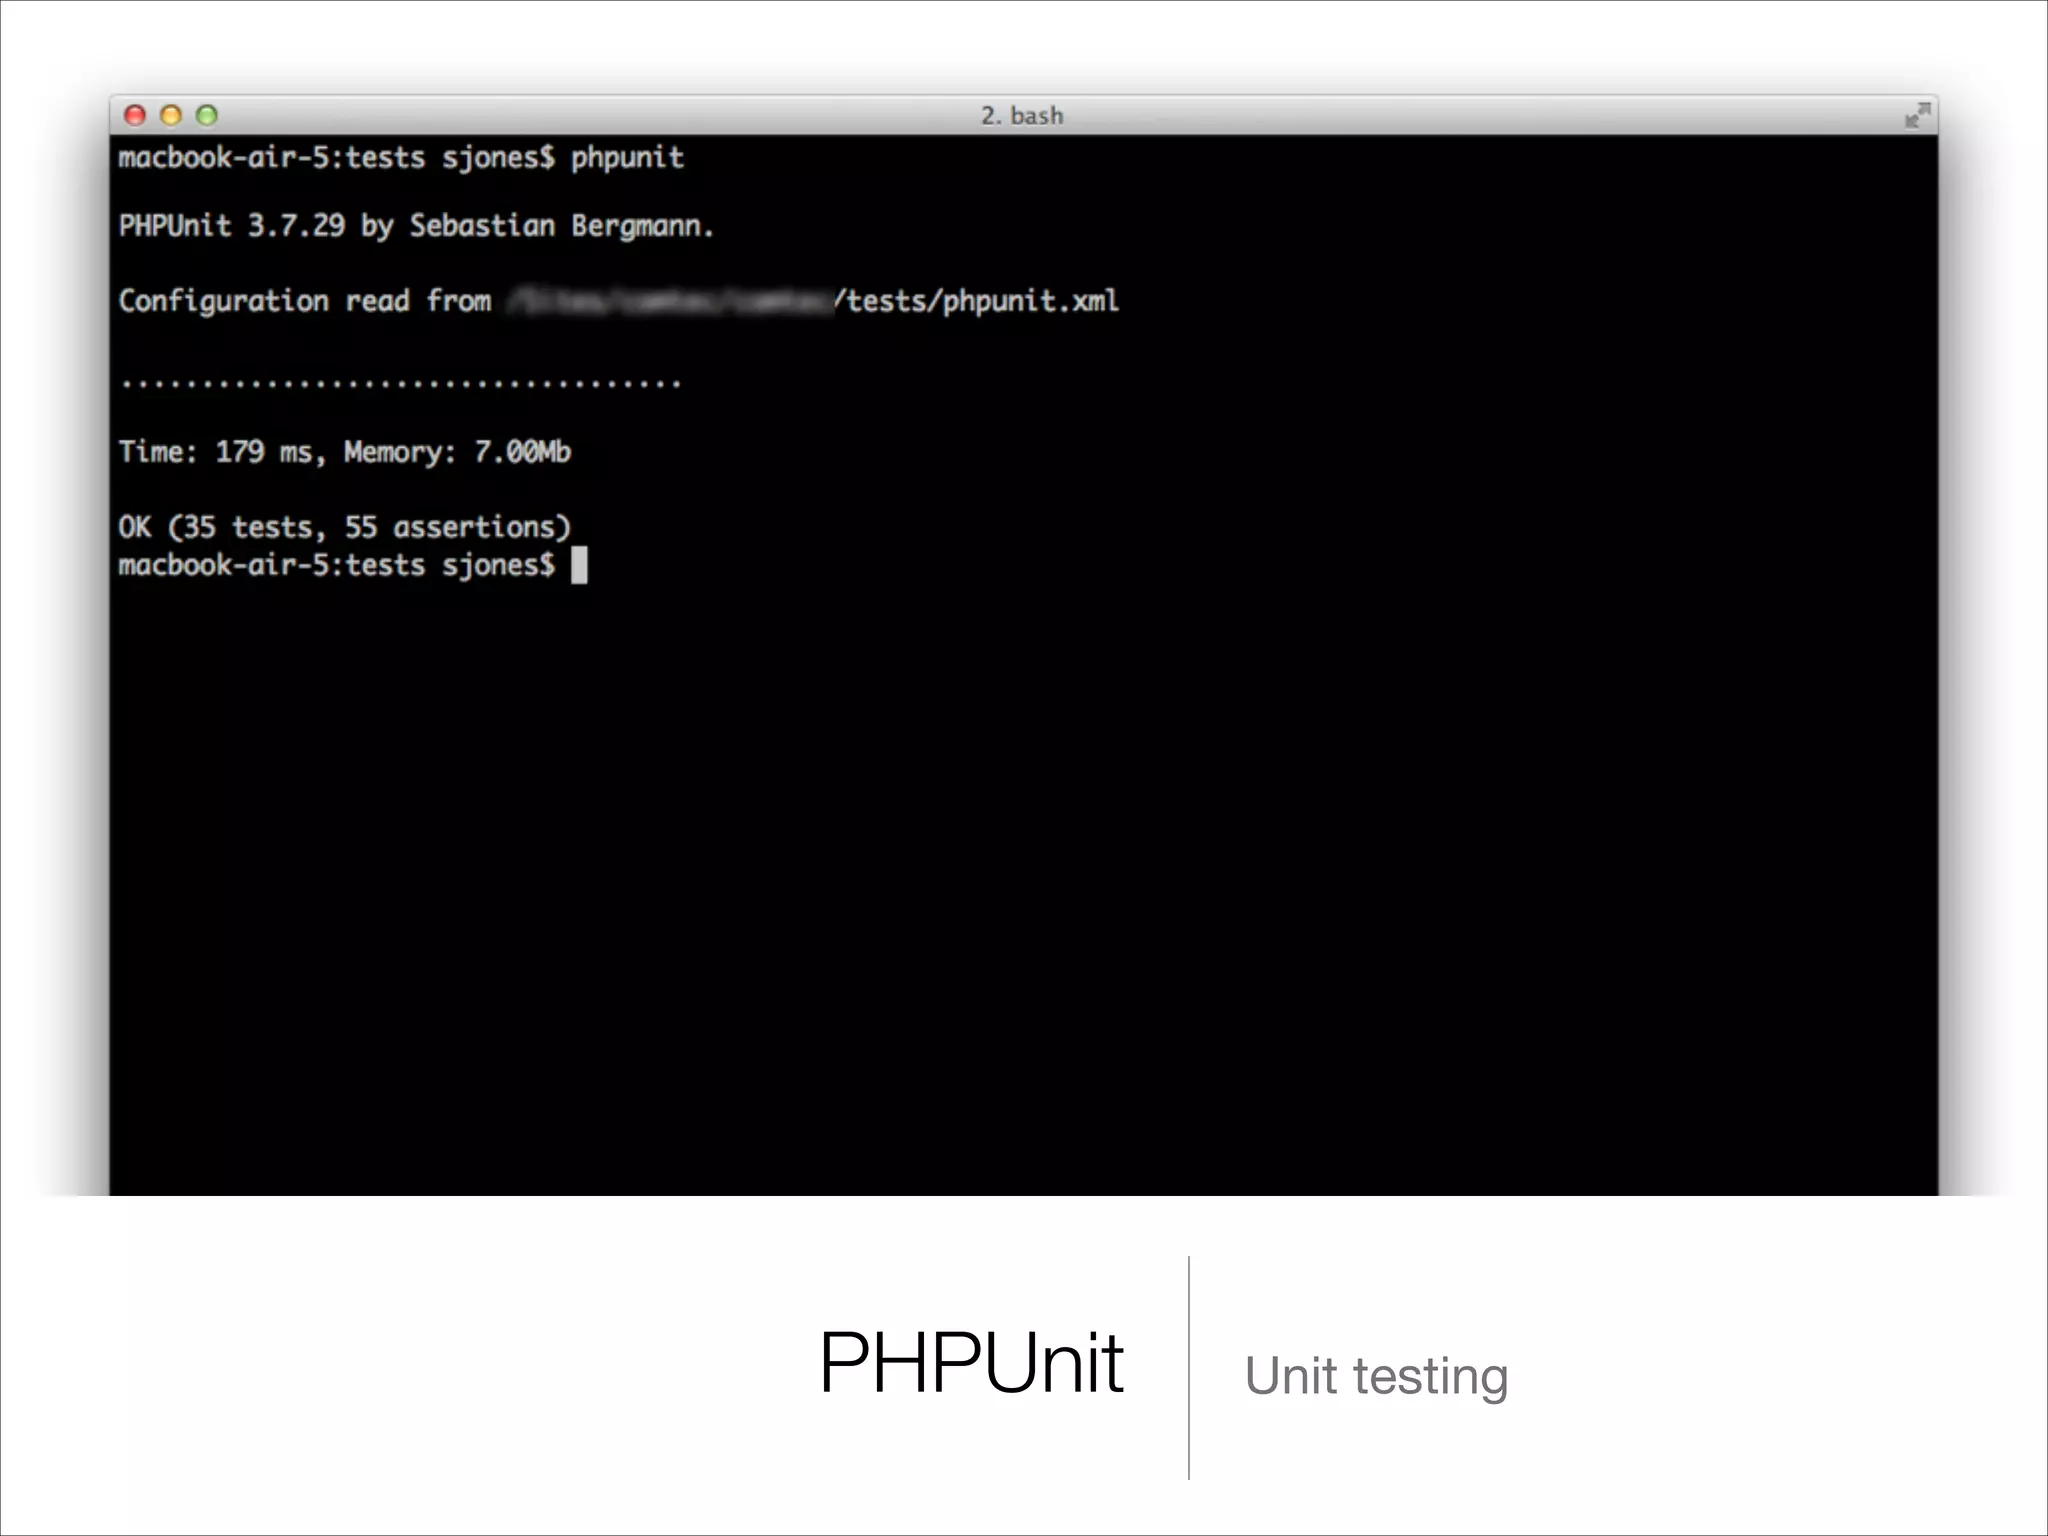Click the terminal cursor block at the last prompt

(579, 565)
